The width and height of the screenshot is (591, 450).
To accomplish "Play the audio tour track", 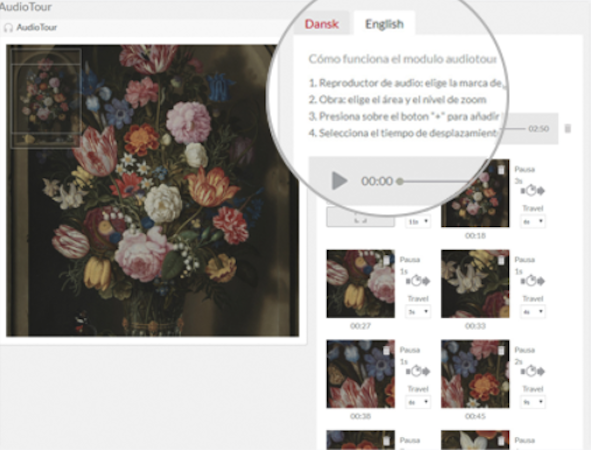I will pos(339,181).
